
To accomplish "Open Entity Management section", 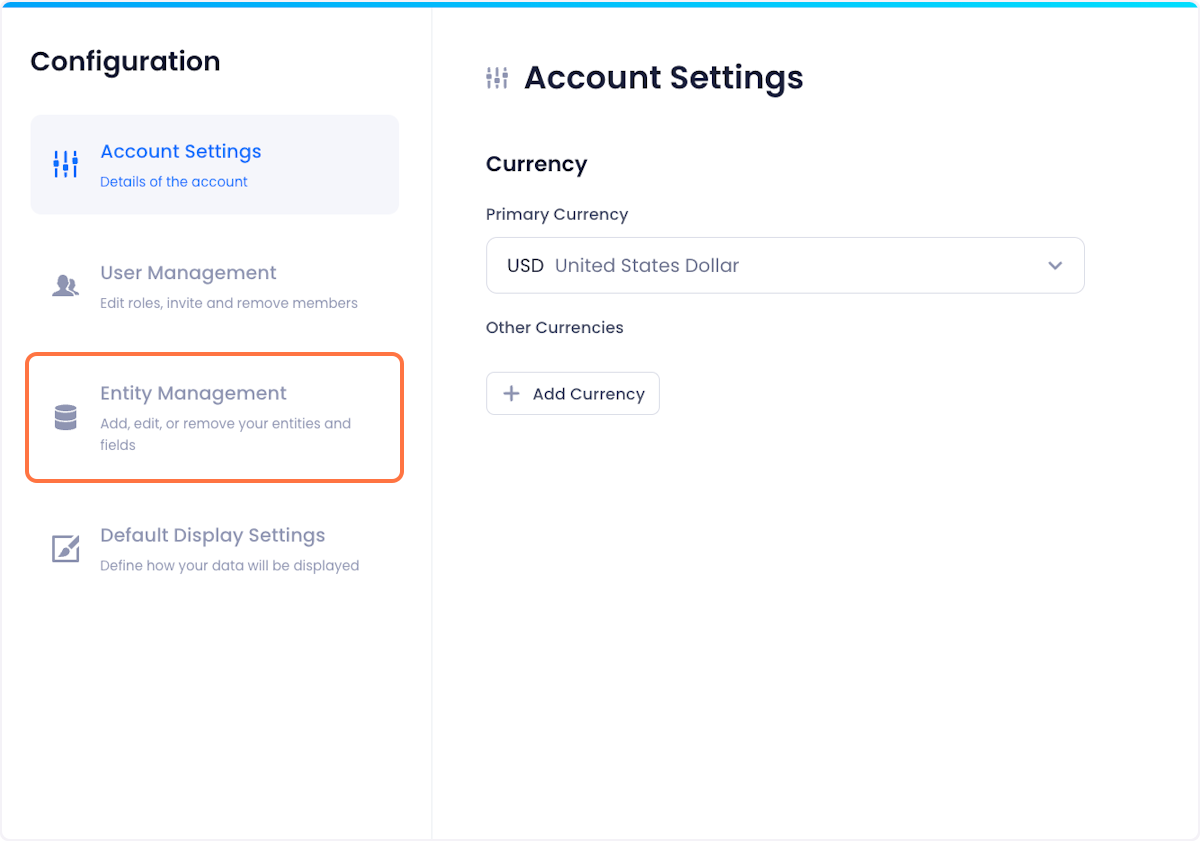I will pyautogui.click(x=215, y=417).
